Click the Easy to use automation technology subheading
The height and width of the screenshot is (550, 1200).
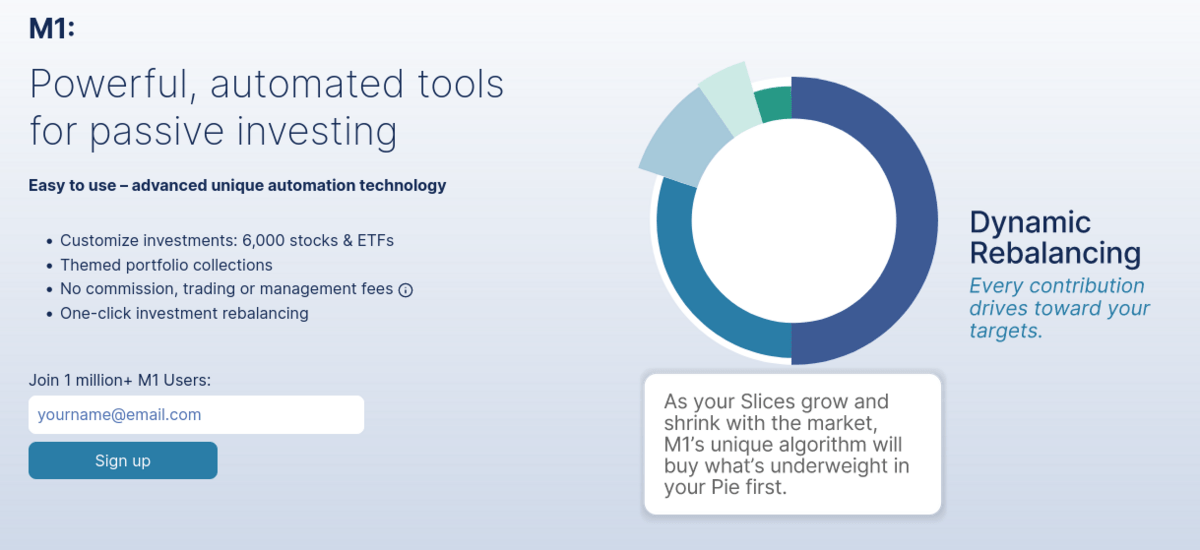[x=238, y=186]
